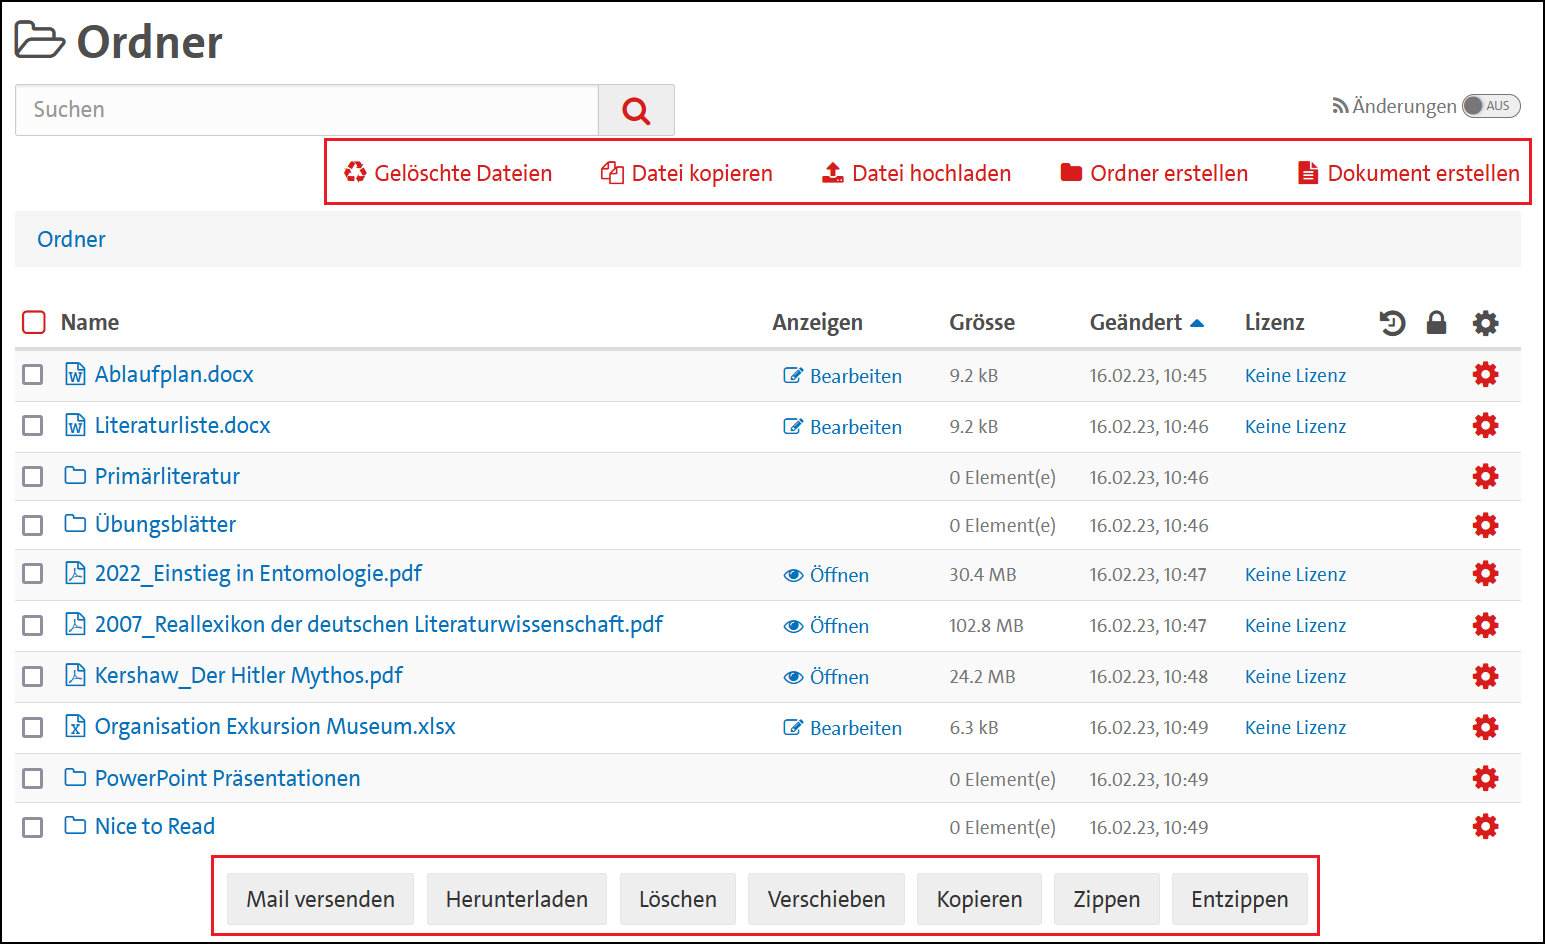The height and width of the screenshot is (944, 1545).
Task: Click the lock icon in table header
Action: tap(1436, 323)
